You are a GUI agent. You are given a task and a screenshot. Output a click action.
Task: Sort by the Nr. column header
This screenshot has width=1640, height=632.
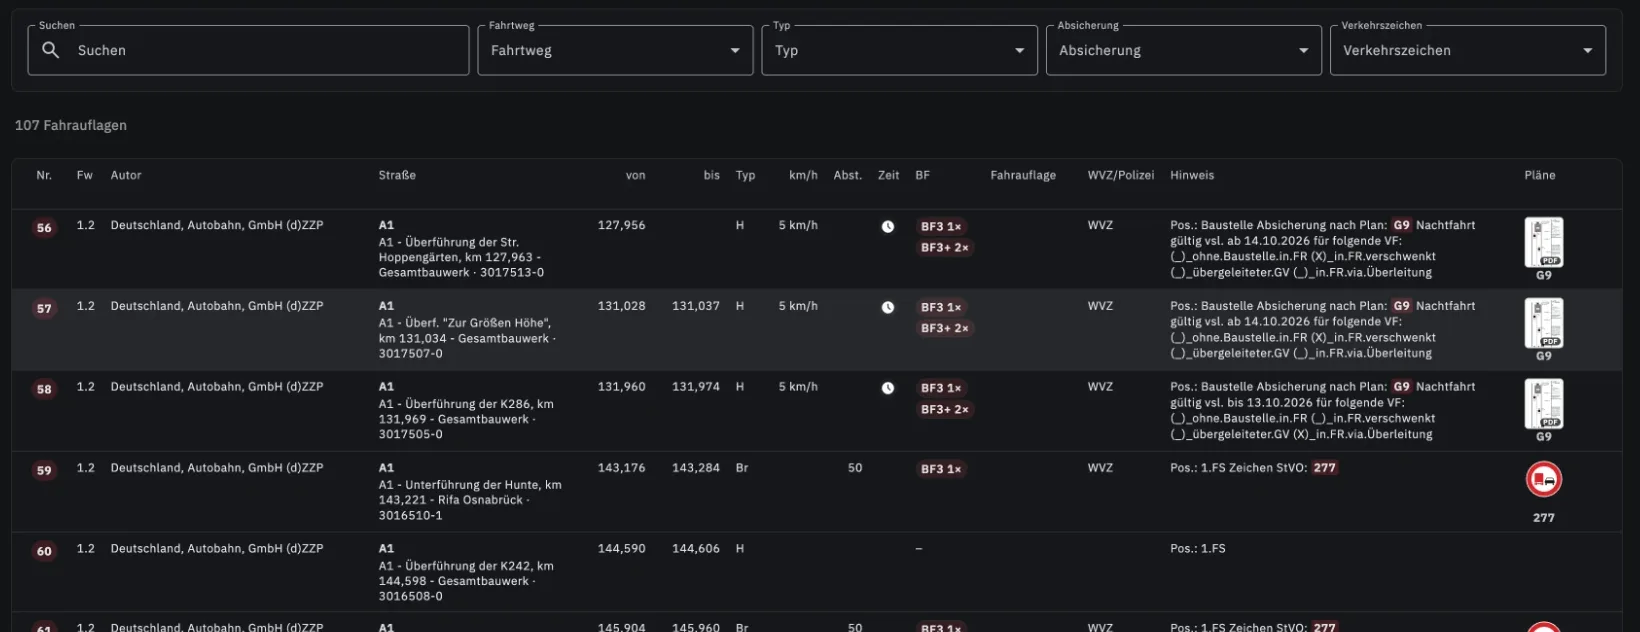pyautogui.click(x=44, y=176)
